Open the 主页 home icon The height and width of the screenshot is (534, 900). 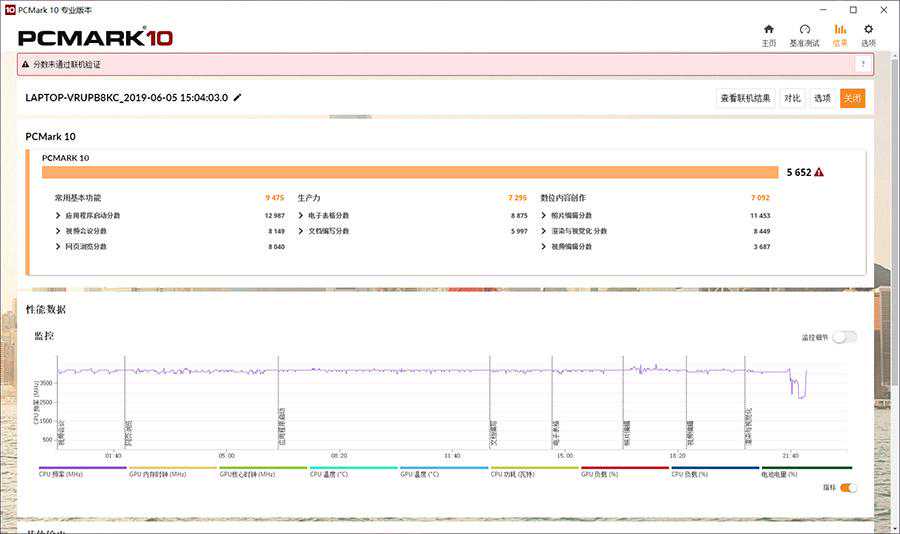pyautogui.click(x=768, y=30)
